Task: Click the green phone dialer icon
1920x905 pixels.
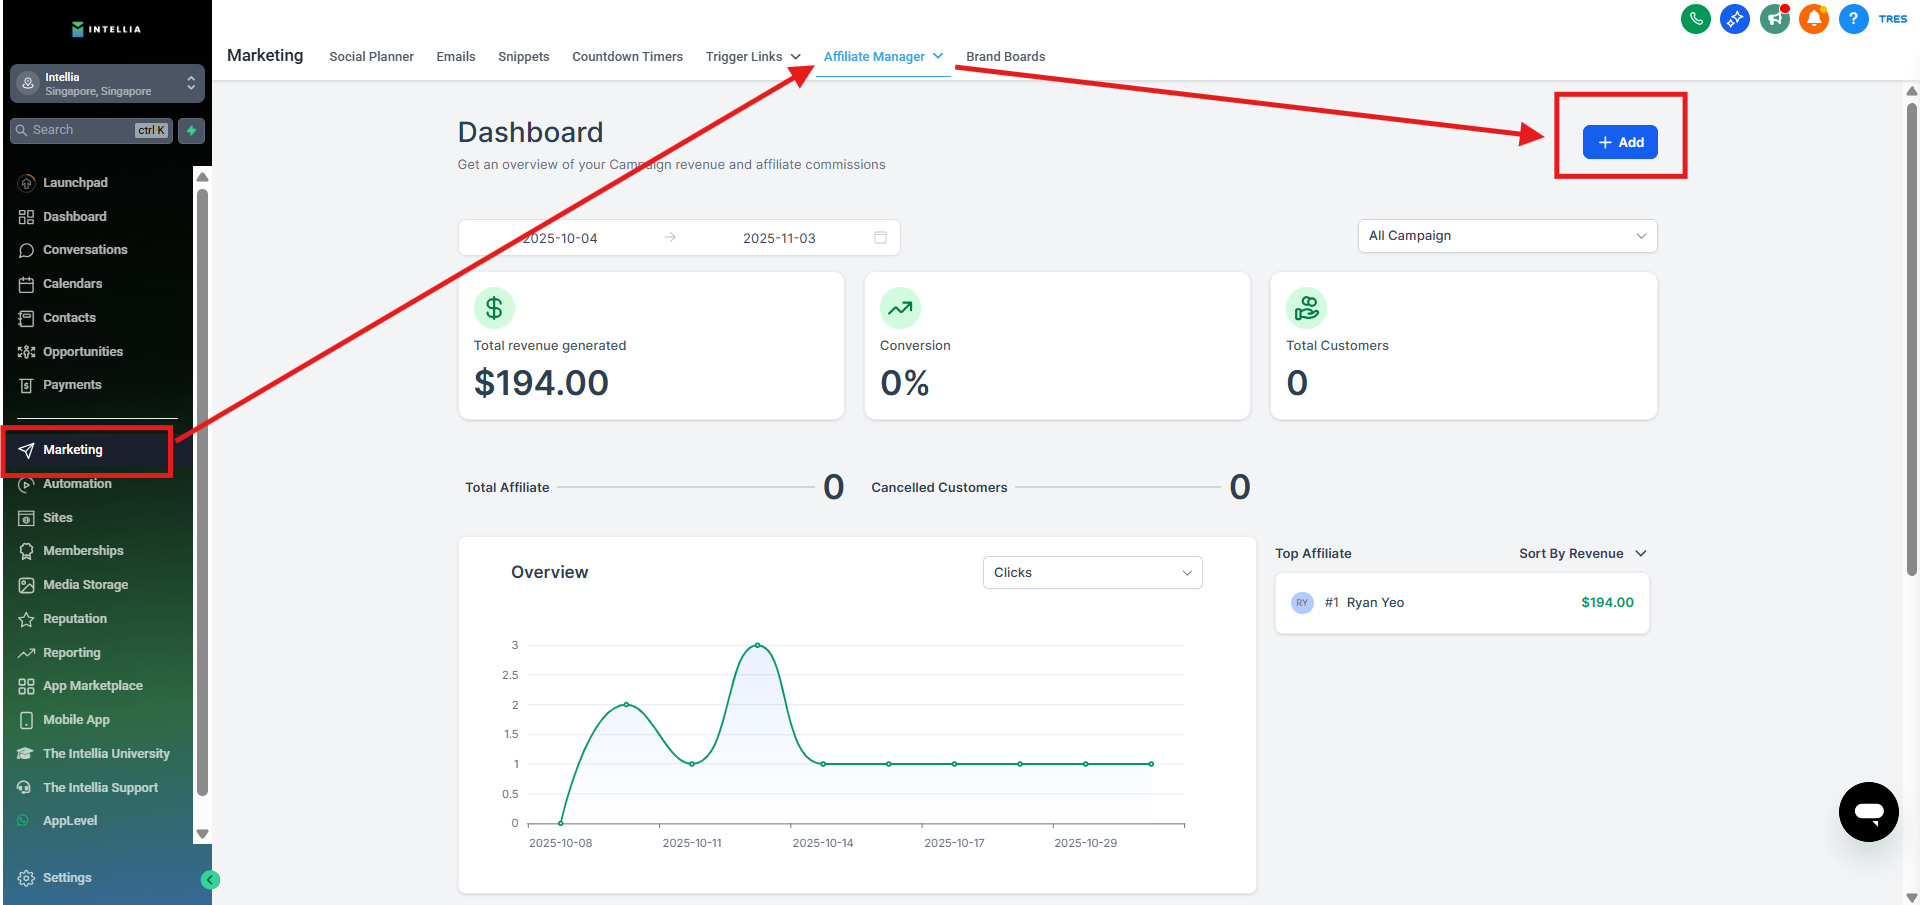Action: (1695, 19)
